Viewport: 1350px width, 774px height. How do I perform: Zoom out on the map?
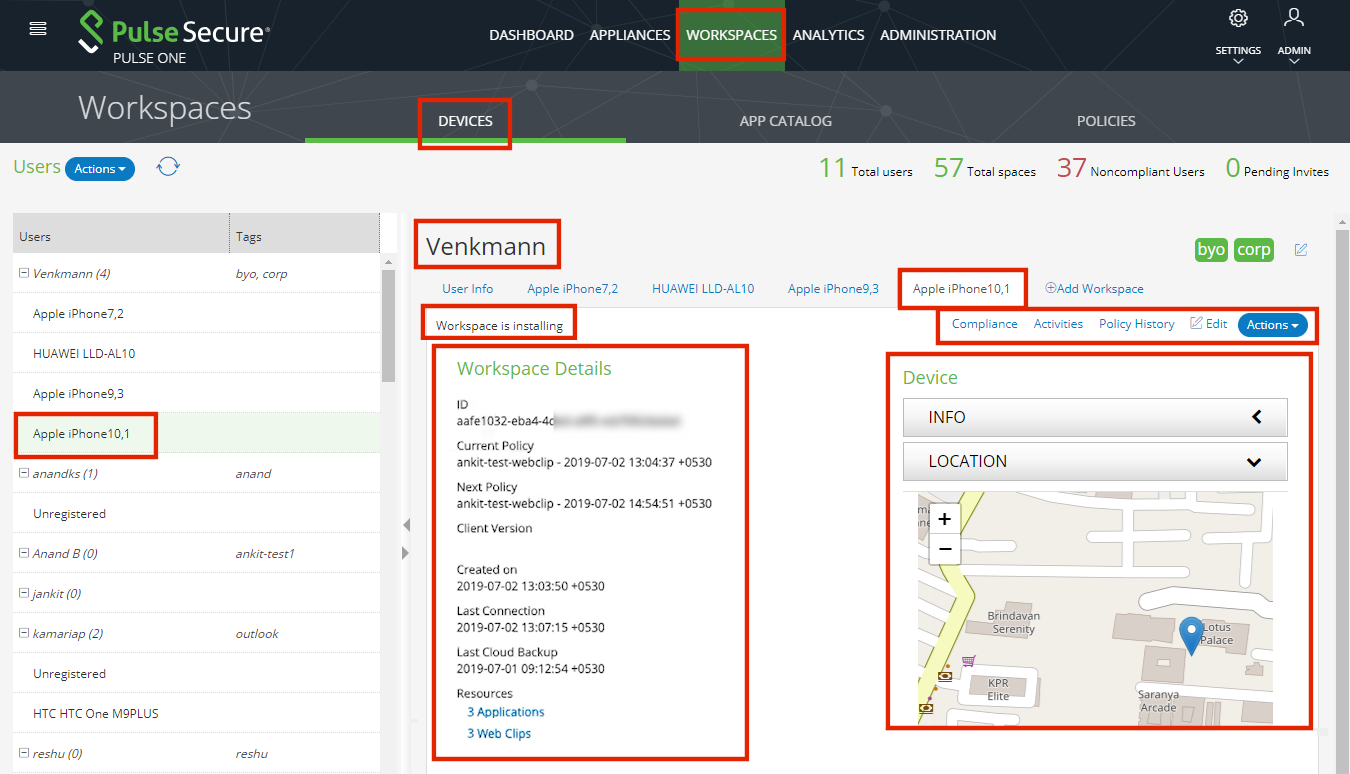[x=945, y=549]
